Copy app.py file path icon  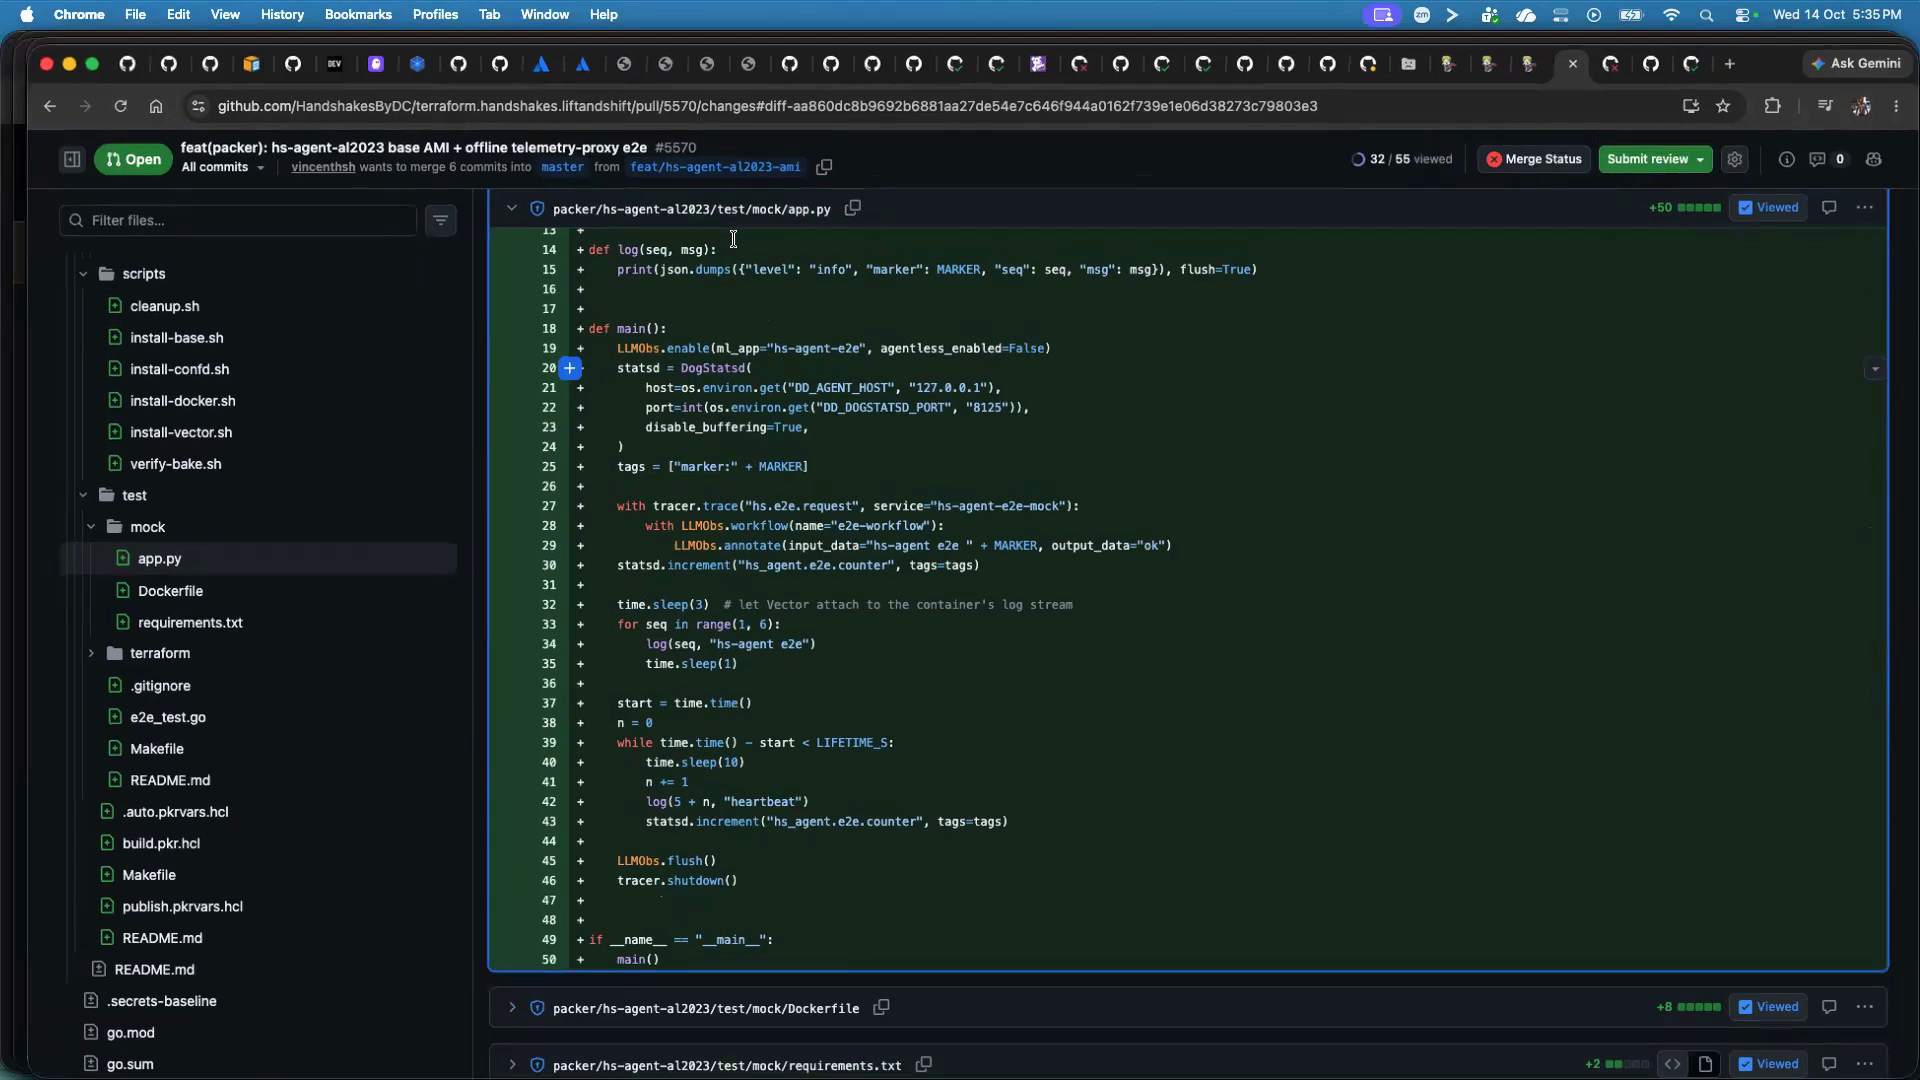853,208
